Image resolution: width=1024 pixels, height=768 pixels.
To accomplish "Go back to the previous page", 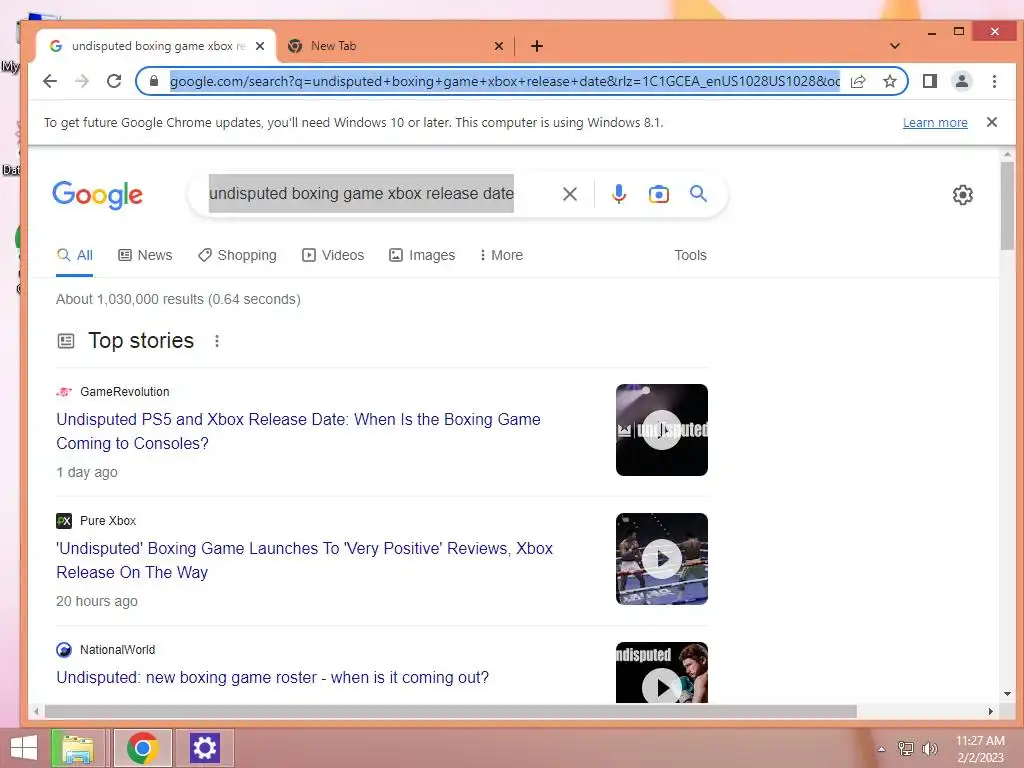I will tap(50, 81).
